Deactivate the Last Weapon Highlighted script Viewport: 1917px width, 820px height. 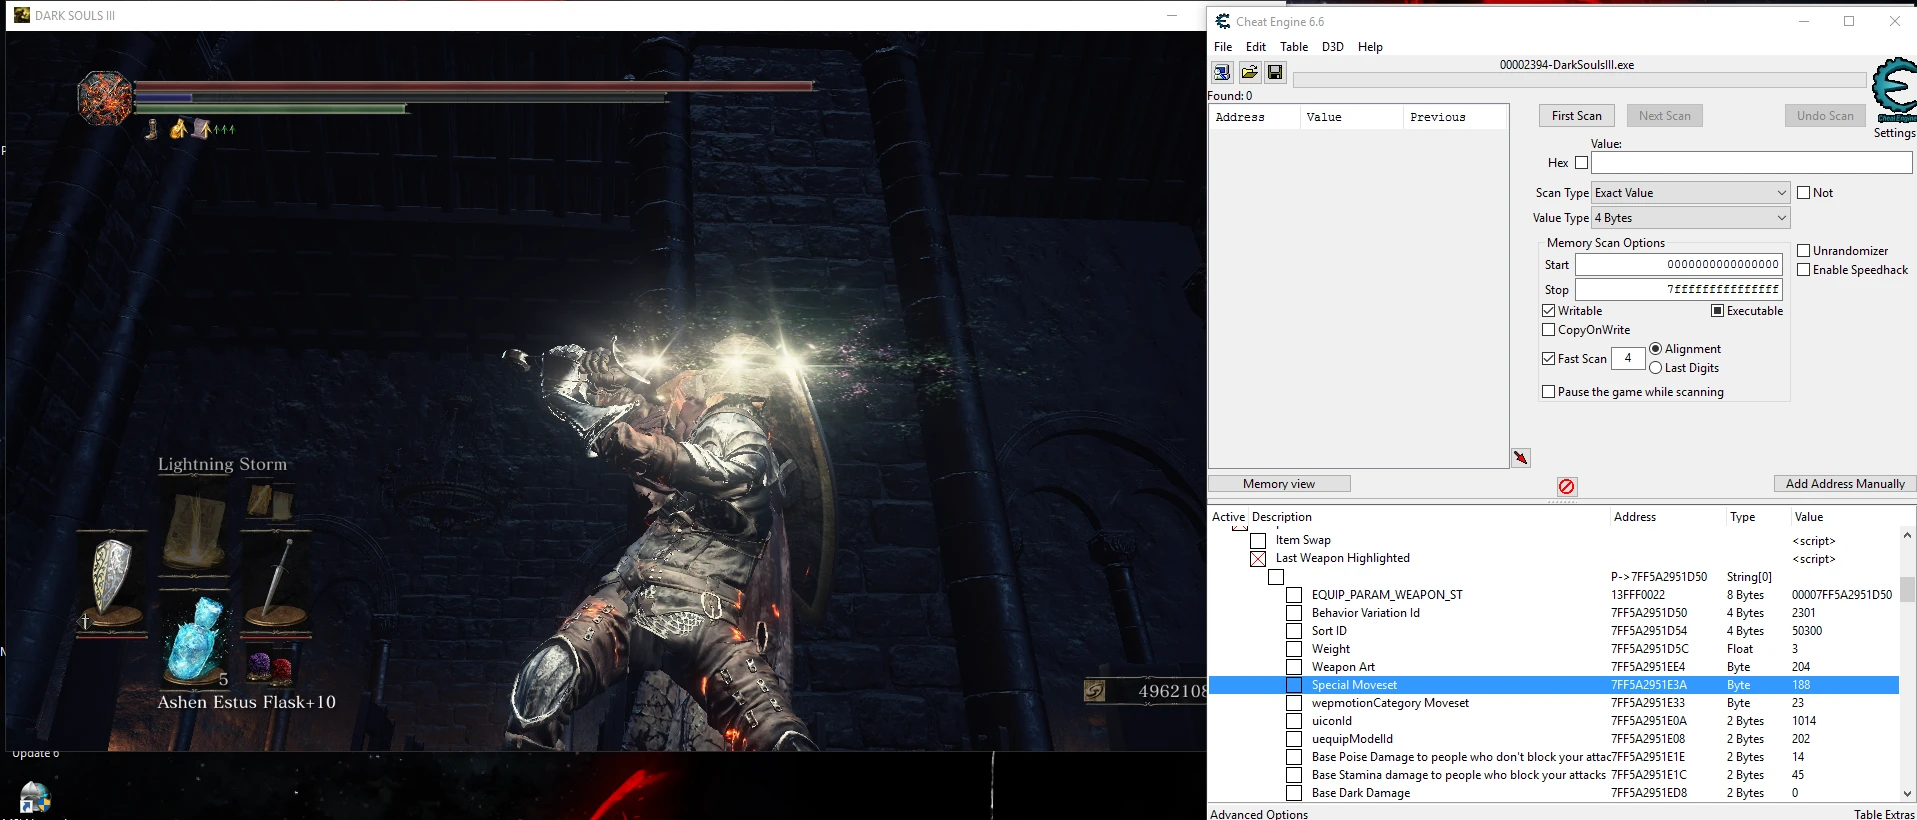coord(1258,559)
